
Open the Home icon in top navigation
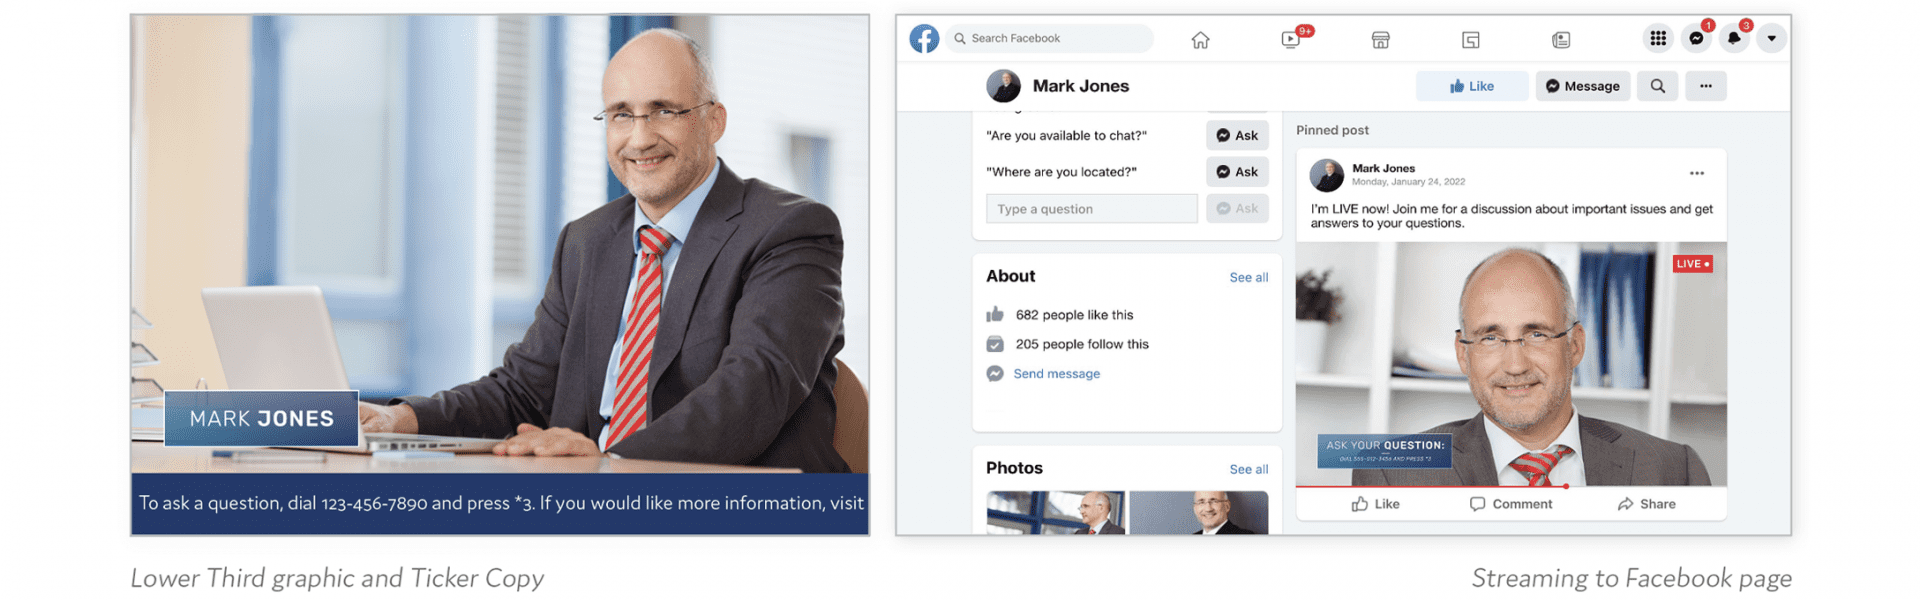[1200, 40]
